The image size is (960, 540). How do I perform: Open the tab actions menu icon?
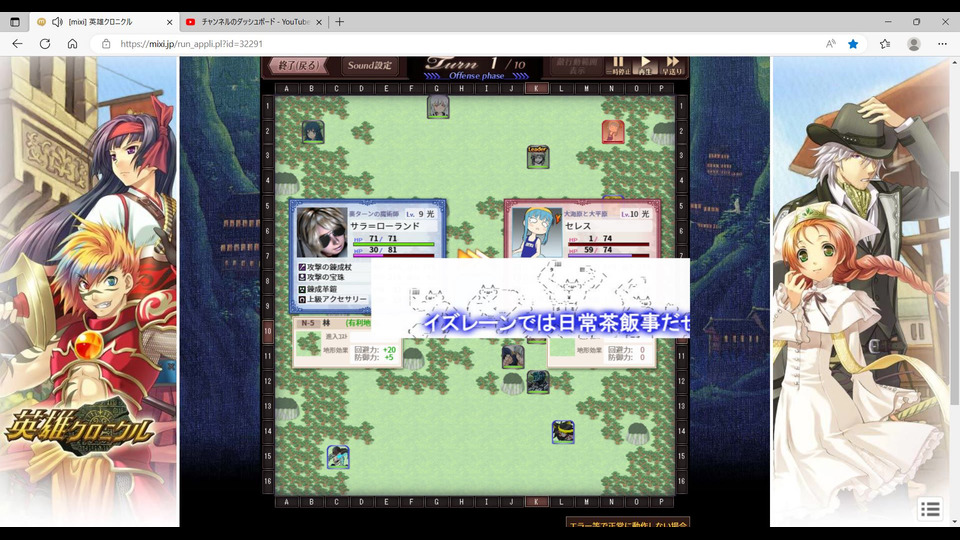click(x=15, y=22)
